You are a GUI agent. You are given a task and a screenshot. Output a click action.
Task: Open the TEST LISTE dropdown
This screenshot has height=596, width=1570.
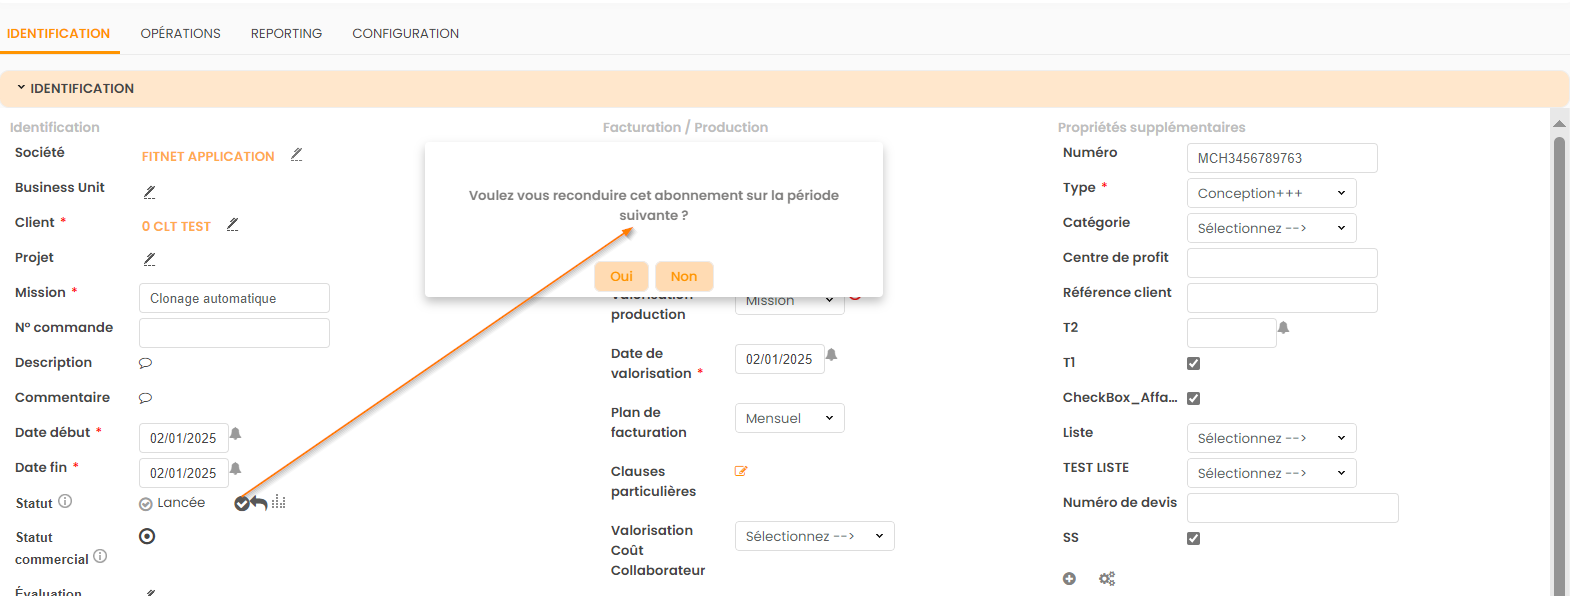click(1271, 473)
